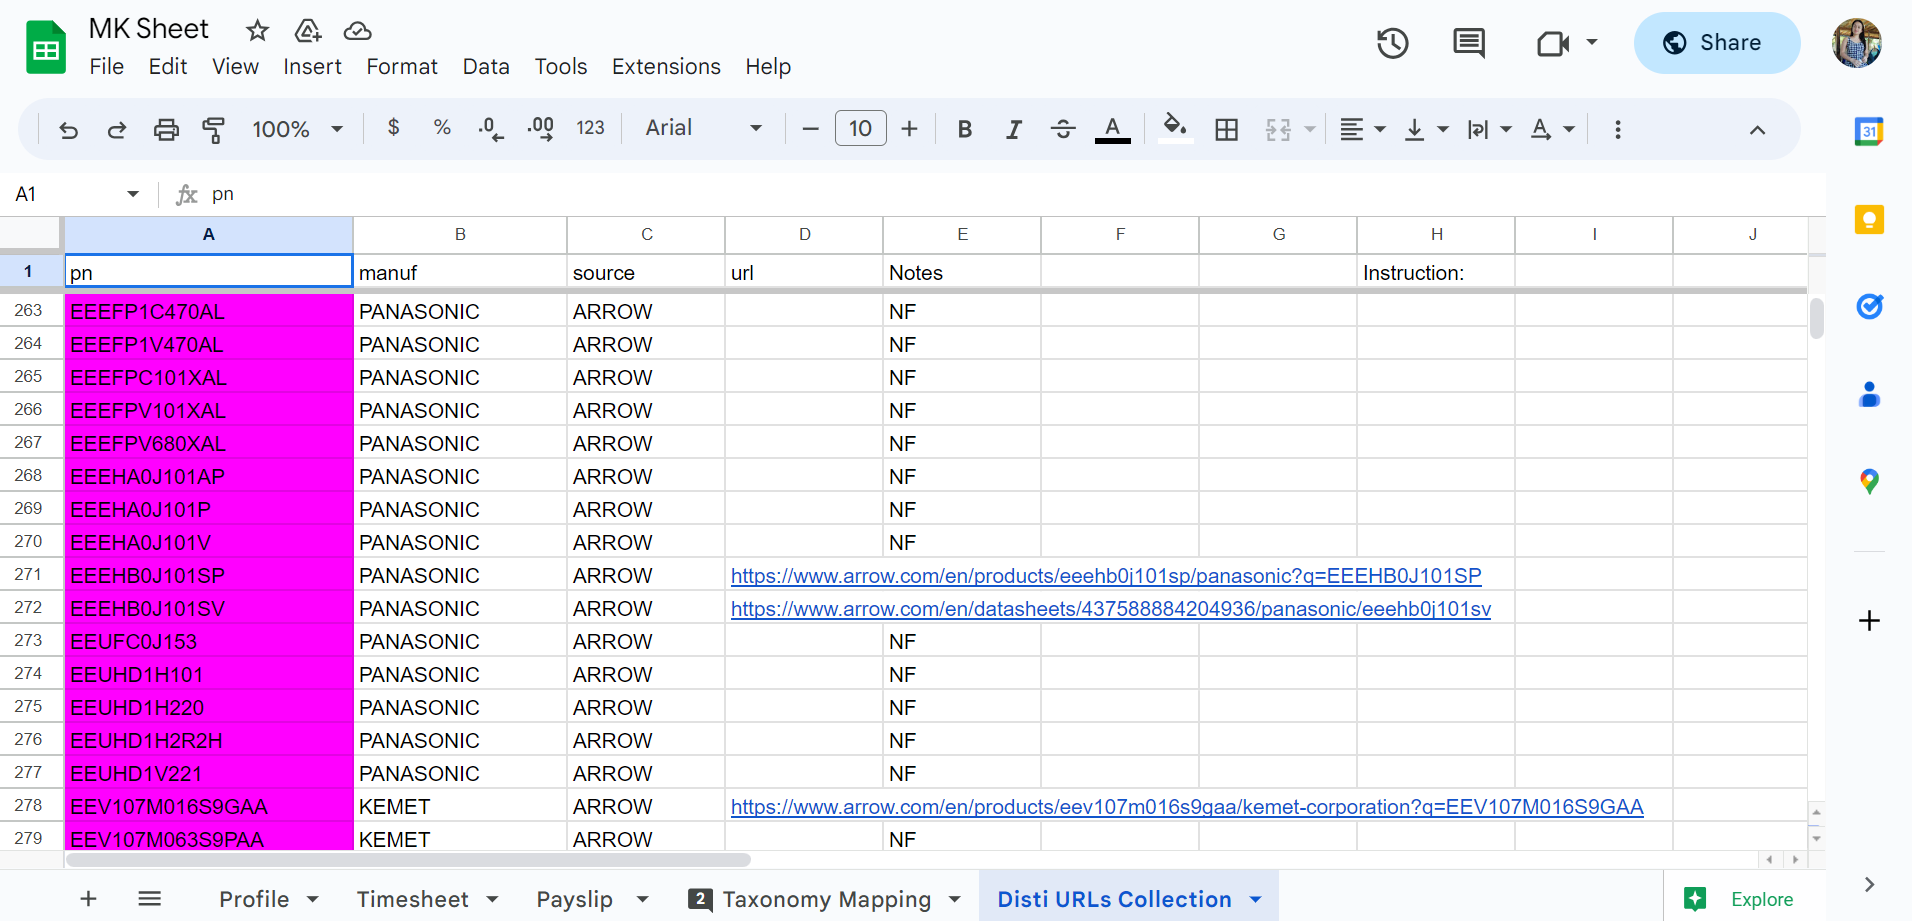Toggle bold formatting
This screenshot has width=1912, height=921.
pyautogui.click(x=965, y=129)
